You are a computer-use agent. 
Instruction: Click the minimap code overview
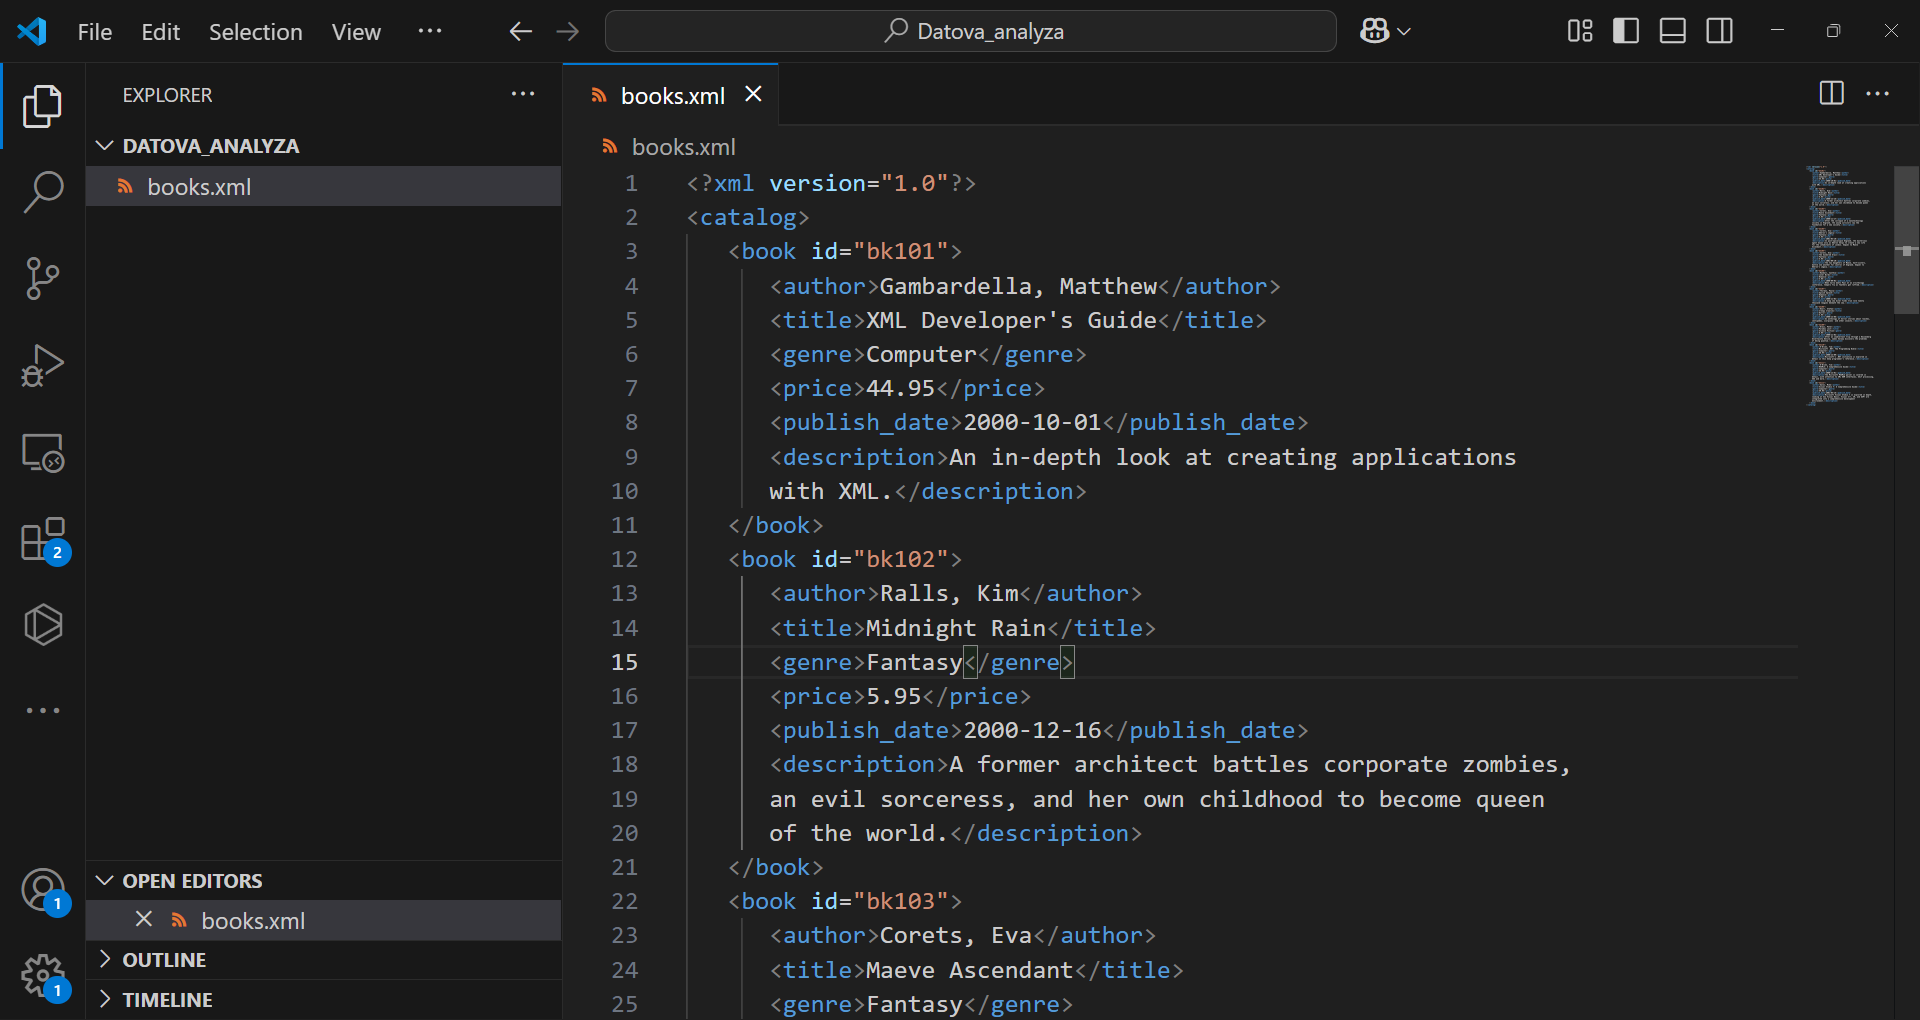[x=1840, y=285]
